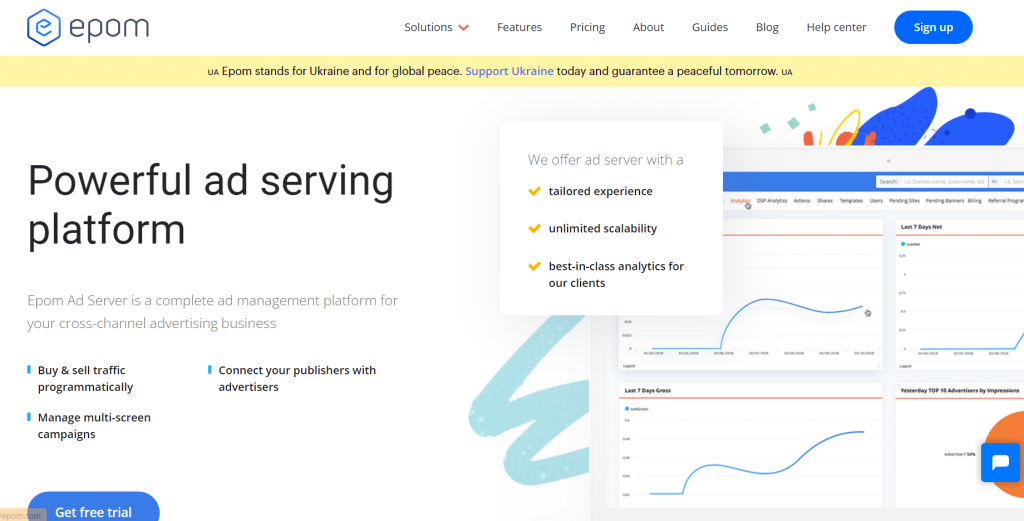Expand the Solutions dropdown arrow
This screenshot has width=1024, height=521.
pyautogui.click(x=464, y=27)
